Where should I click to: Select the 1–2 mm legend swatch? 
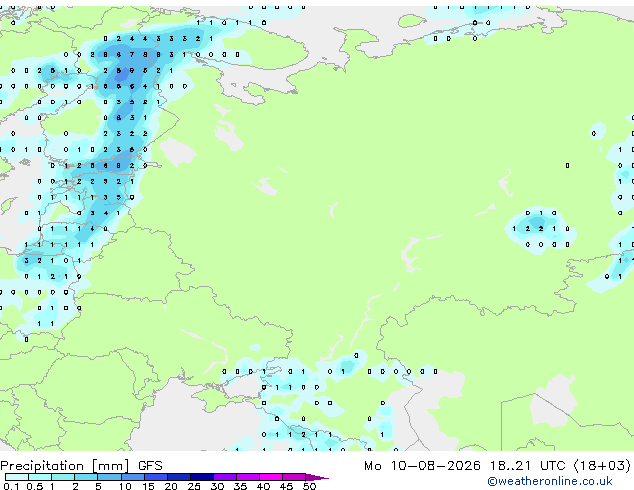point(63,477)
